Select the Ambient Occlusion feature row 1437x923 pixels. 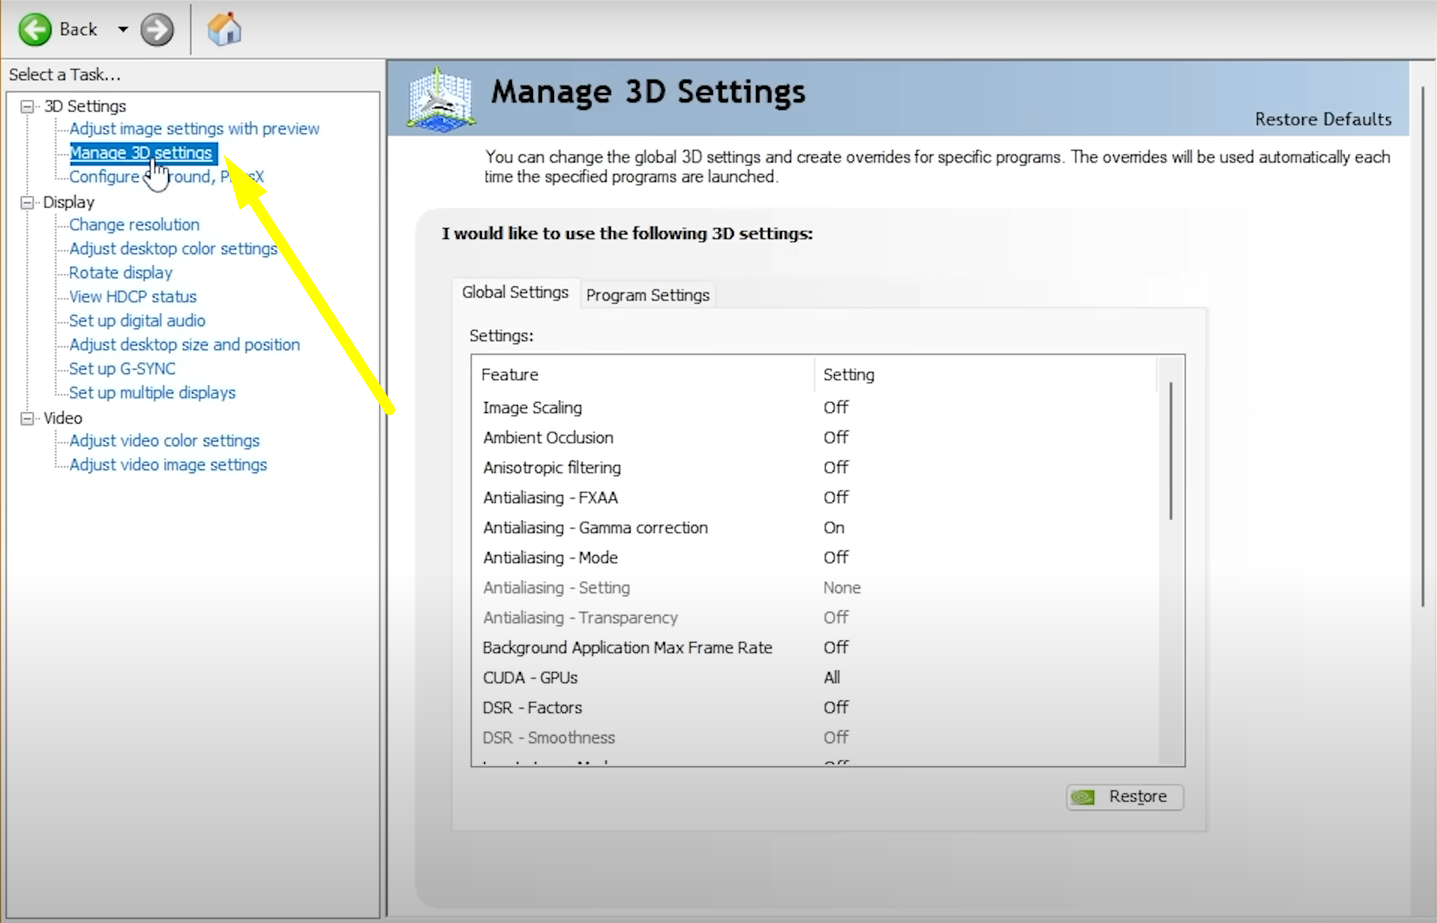click(x=814, y=438)
